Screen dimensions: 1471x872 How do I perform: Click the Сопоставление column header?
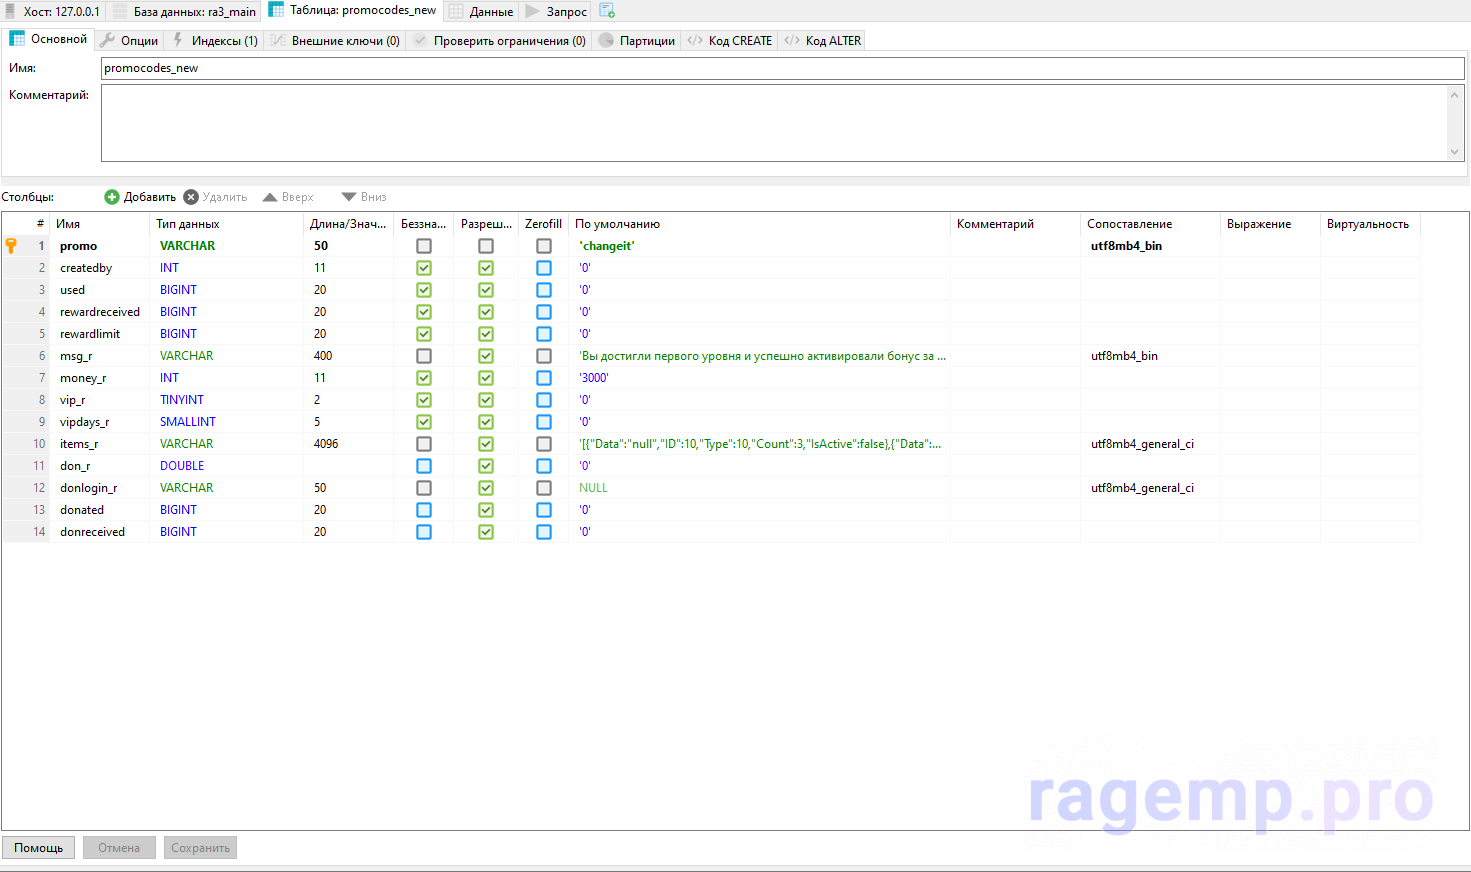(x=1150, y=224)
